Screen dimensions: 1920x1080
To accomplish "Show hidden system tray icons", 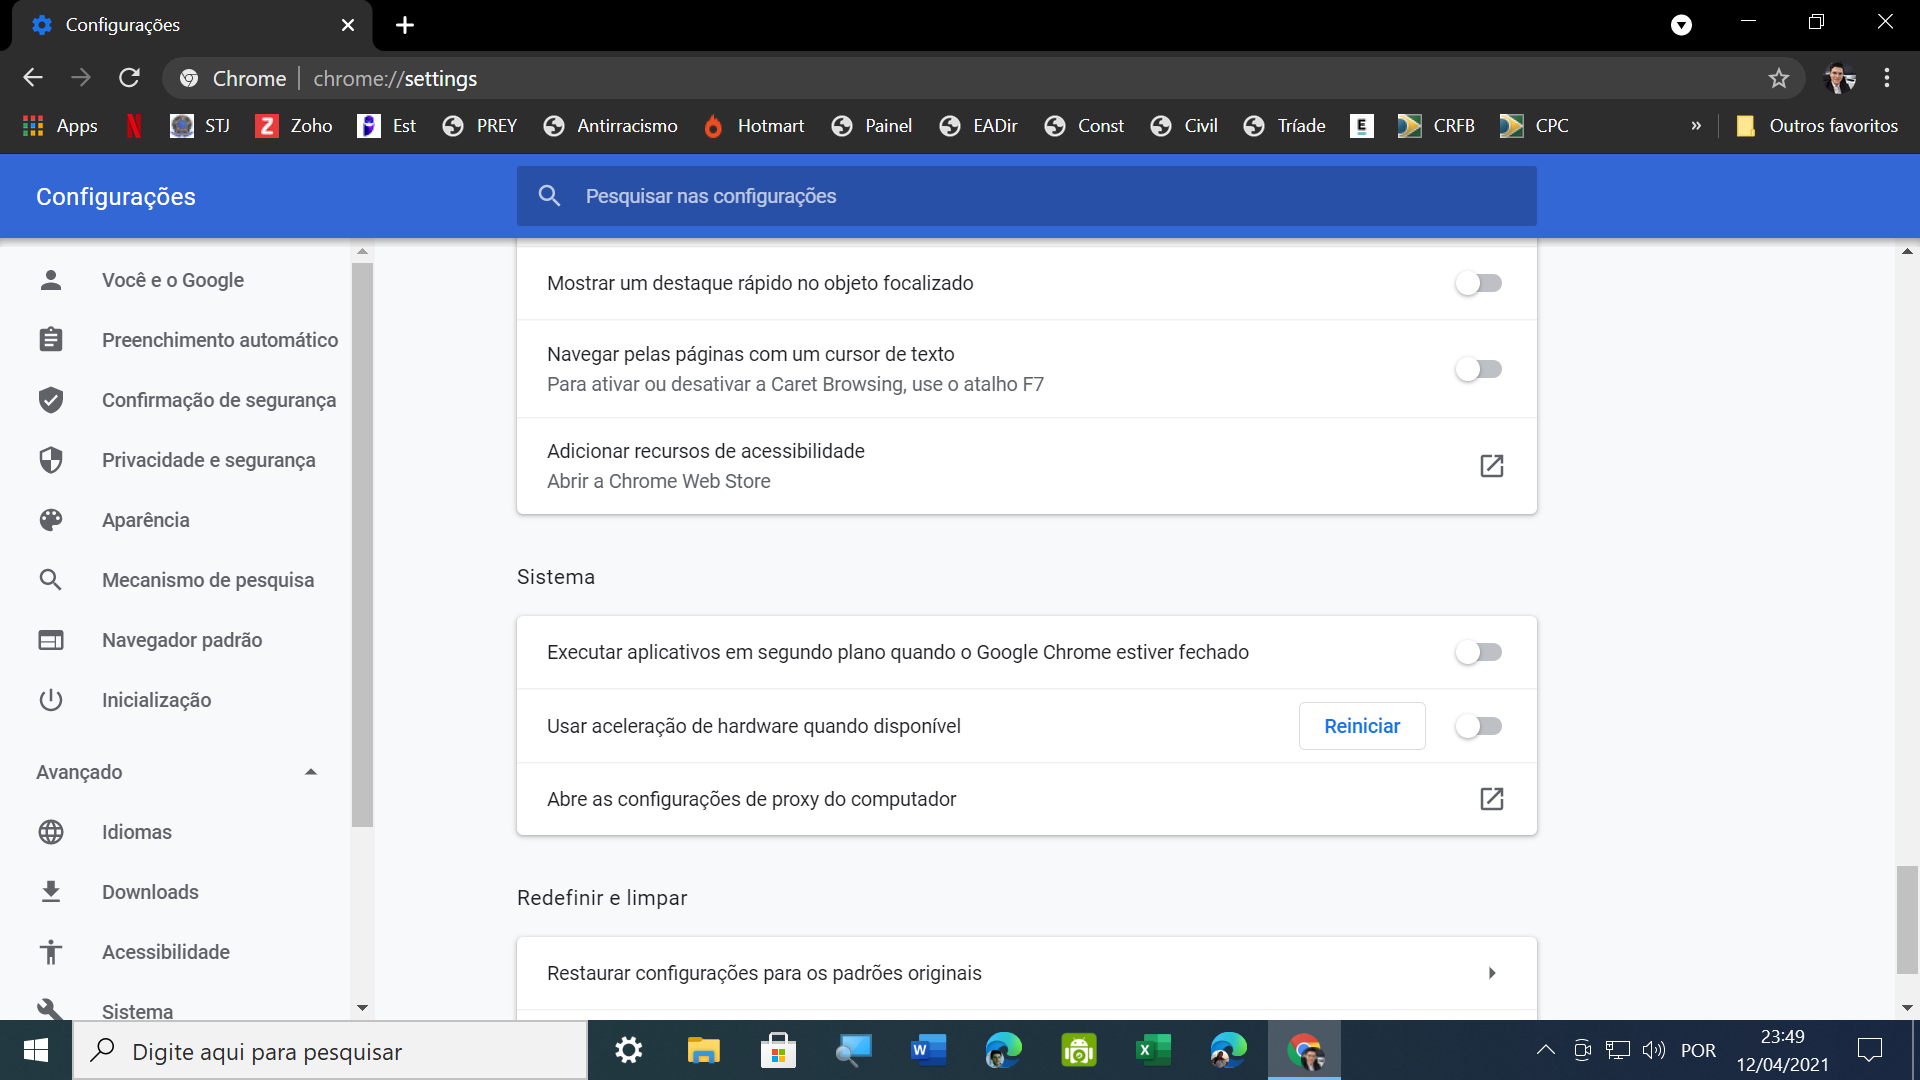I will pyautogui.click(x=1545, y=1051).
